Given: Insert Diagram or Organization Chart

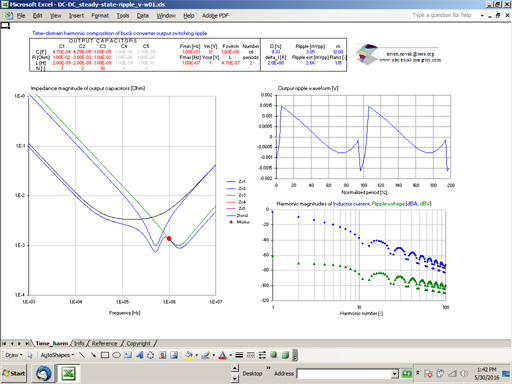Looking at the screenshot, I should tap(151, 355).
